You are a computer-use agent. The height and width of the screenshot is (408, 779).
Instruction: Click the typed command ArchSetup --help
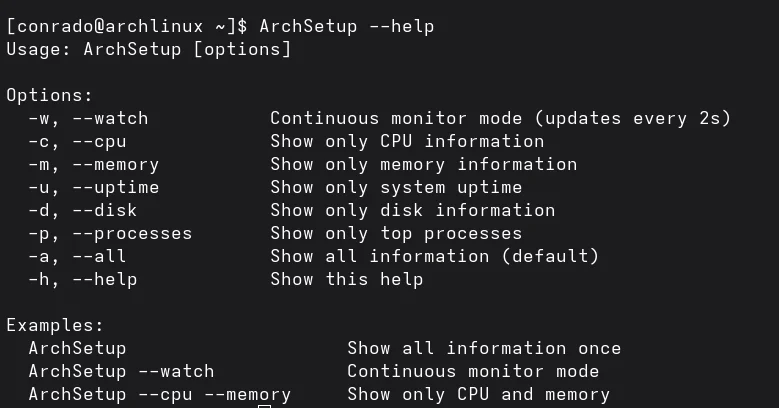[346, 26]
